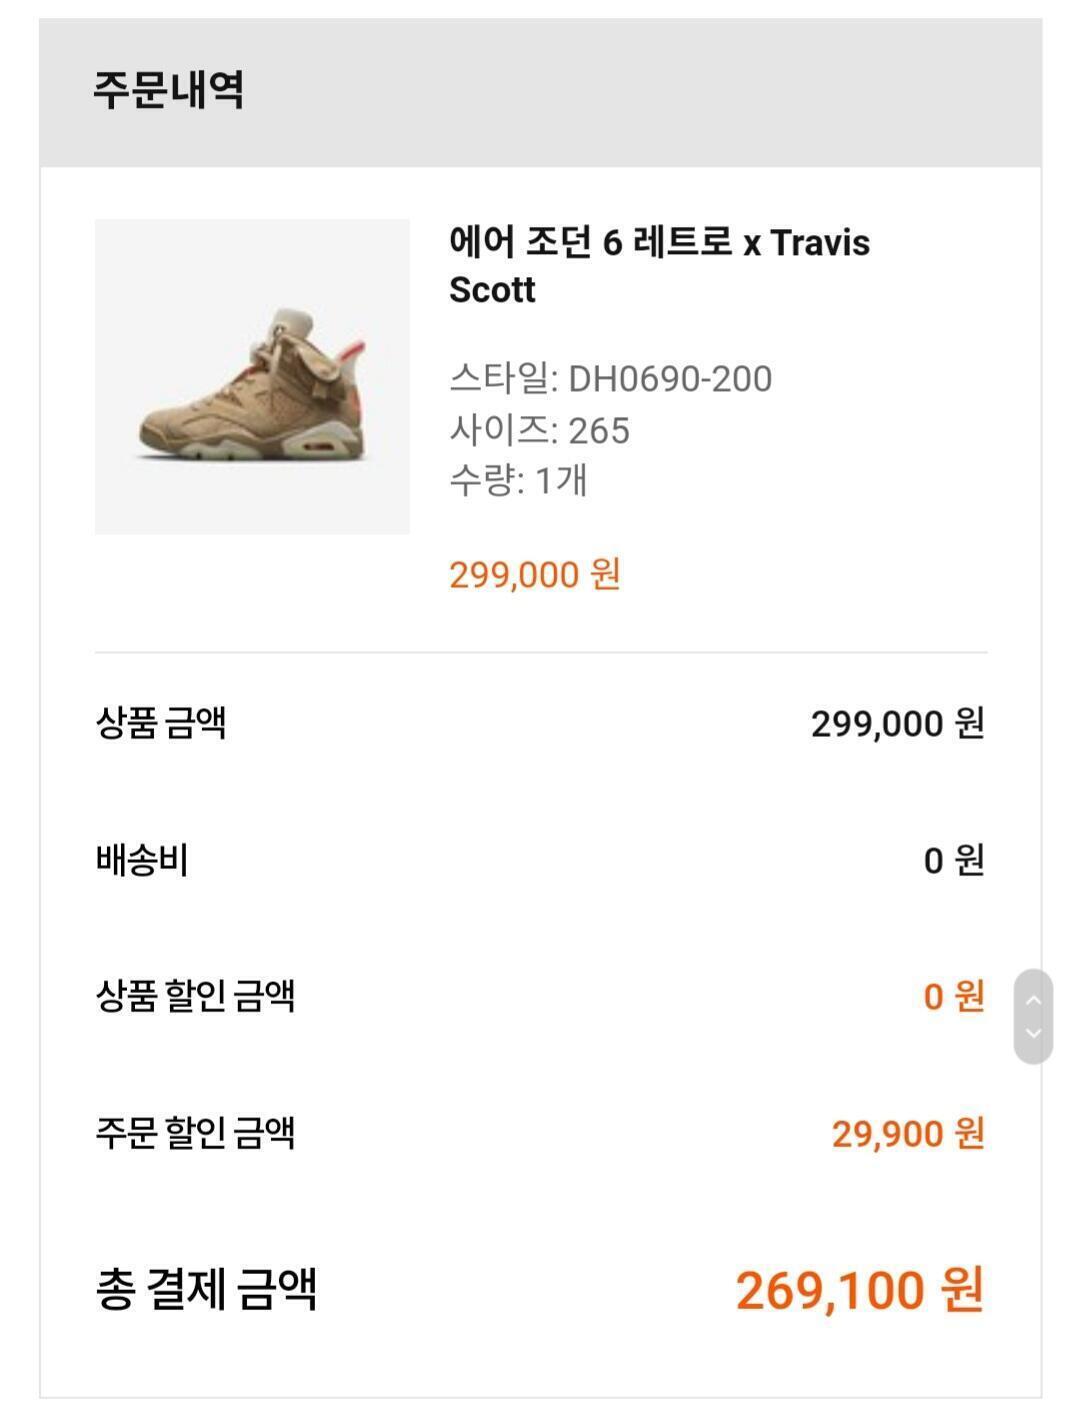Select the 배송비 value 0 원
This screenshot has height=1423, width=1067.
pyautogui.click(x=954, y=860)
